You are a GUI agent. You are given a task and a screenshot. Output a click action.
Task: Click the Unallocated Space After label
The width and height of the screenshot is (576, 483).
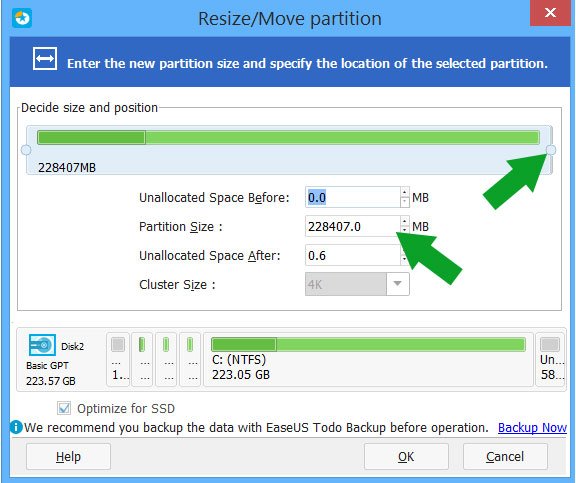(x=210, y=256)
